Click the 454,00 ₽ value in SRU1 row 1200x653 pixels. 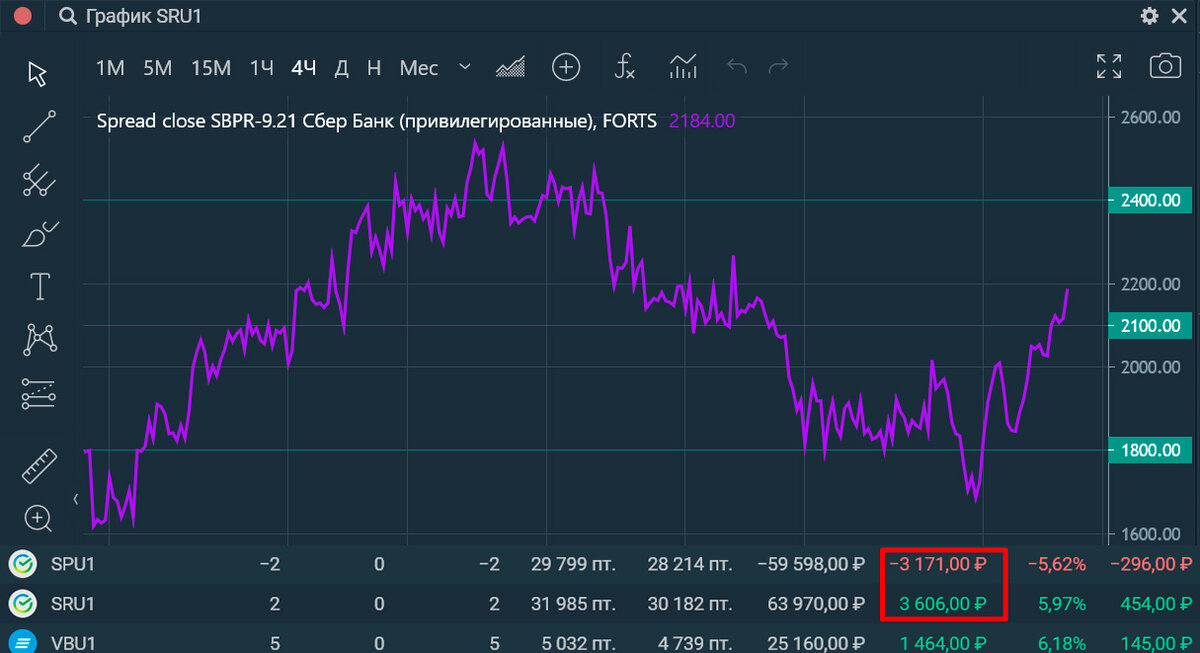pos(1157,604)
